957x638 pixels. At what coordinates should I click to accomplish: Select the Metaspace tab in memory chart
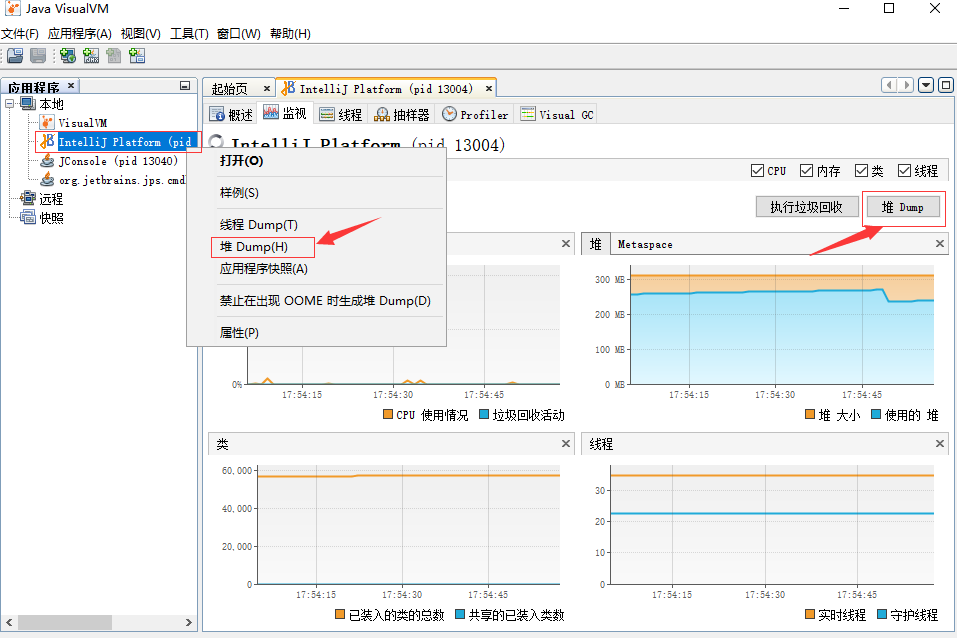(645, 244)
